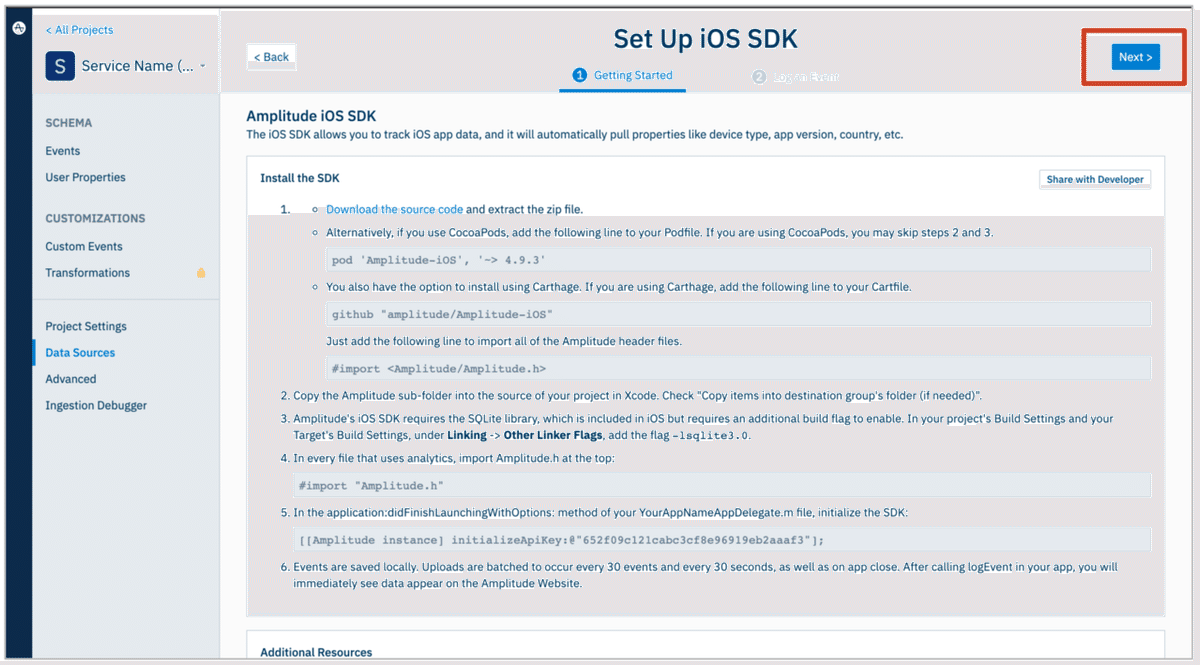This screenshot has height=665, width=1200.
Task: Click the Back button
Action: (271, 57)
